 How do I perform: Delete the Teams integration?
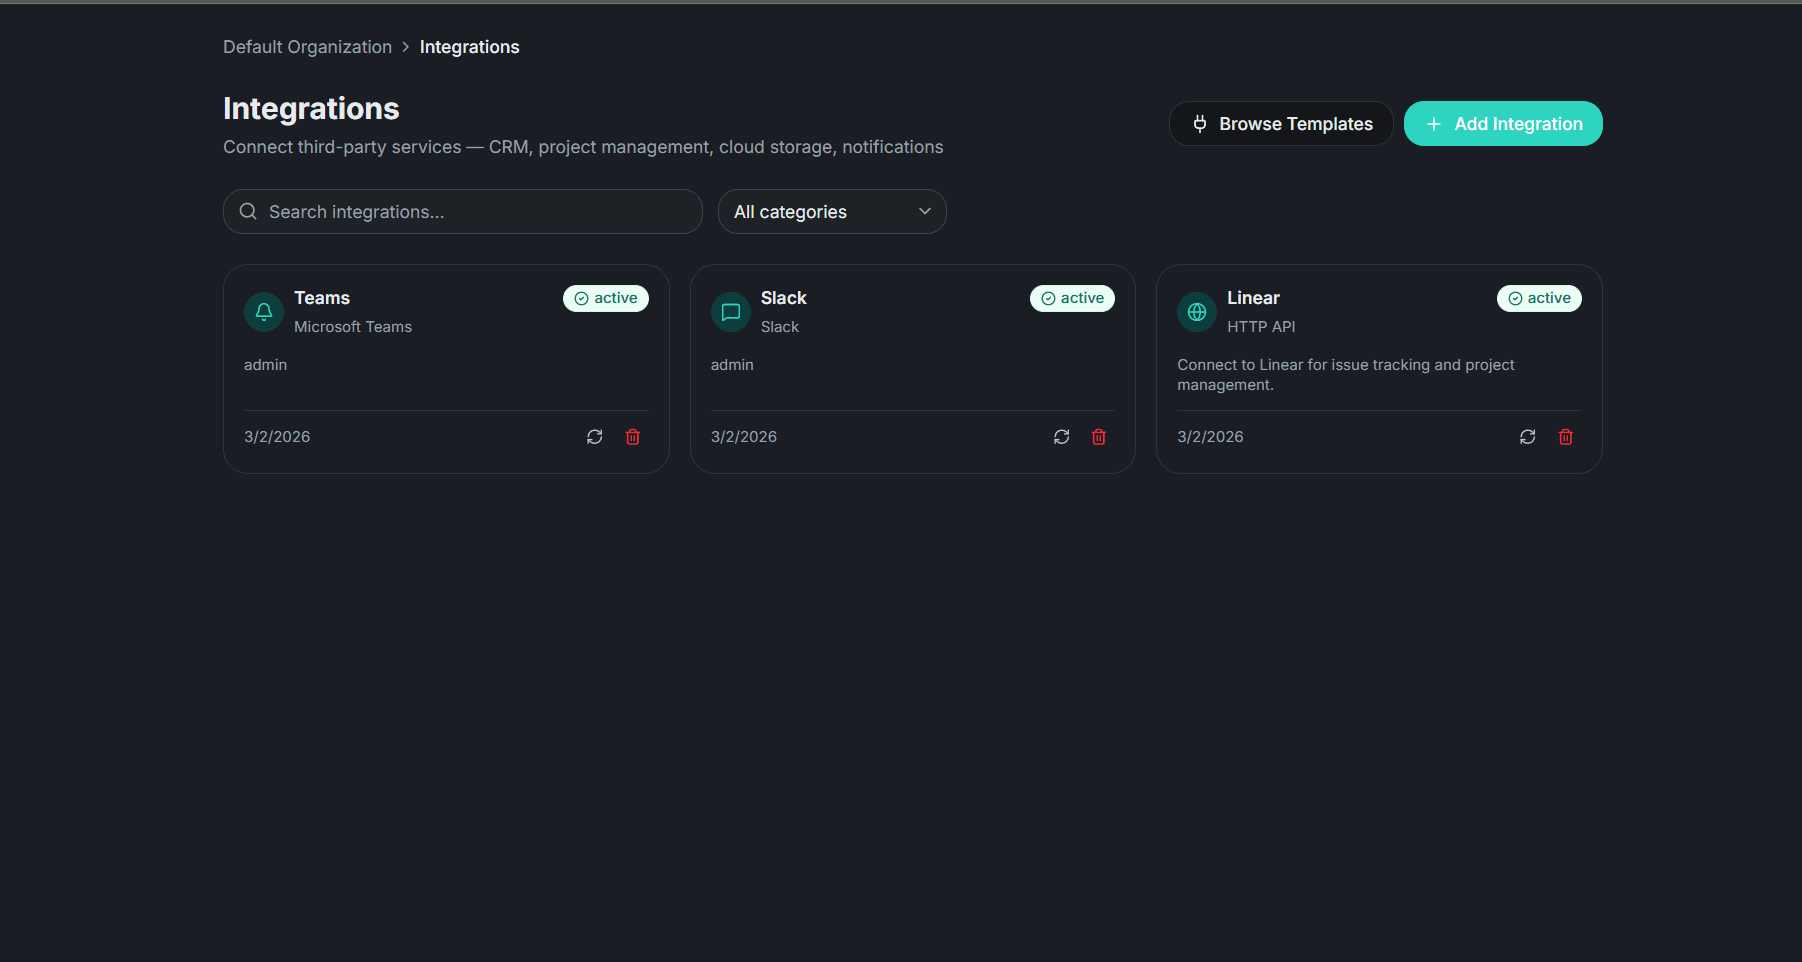[x=632, y=436]
